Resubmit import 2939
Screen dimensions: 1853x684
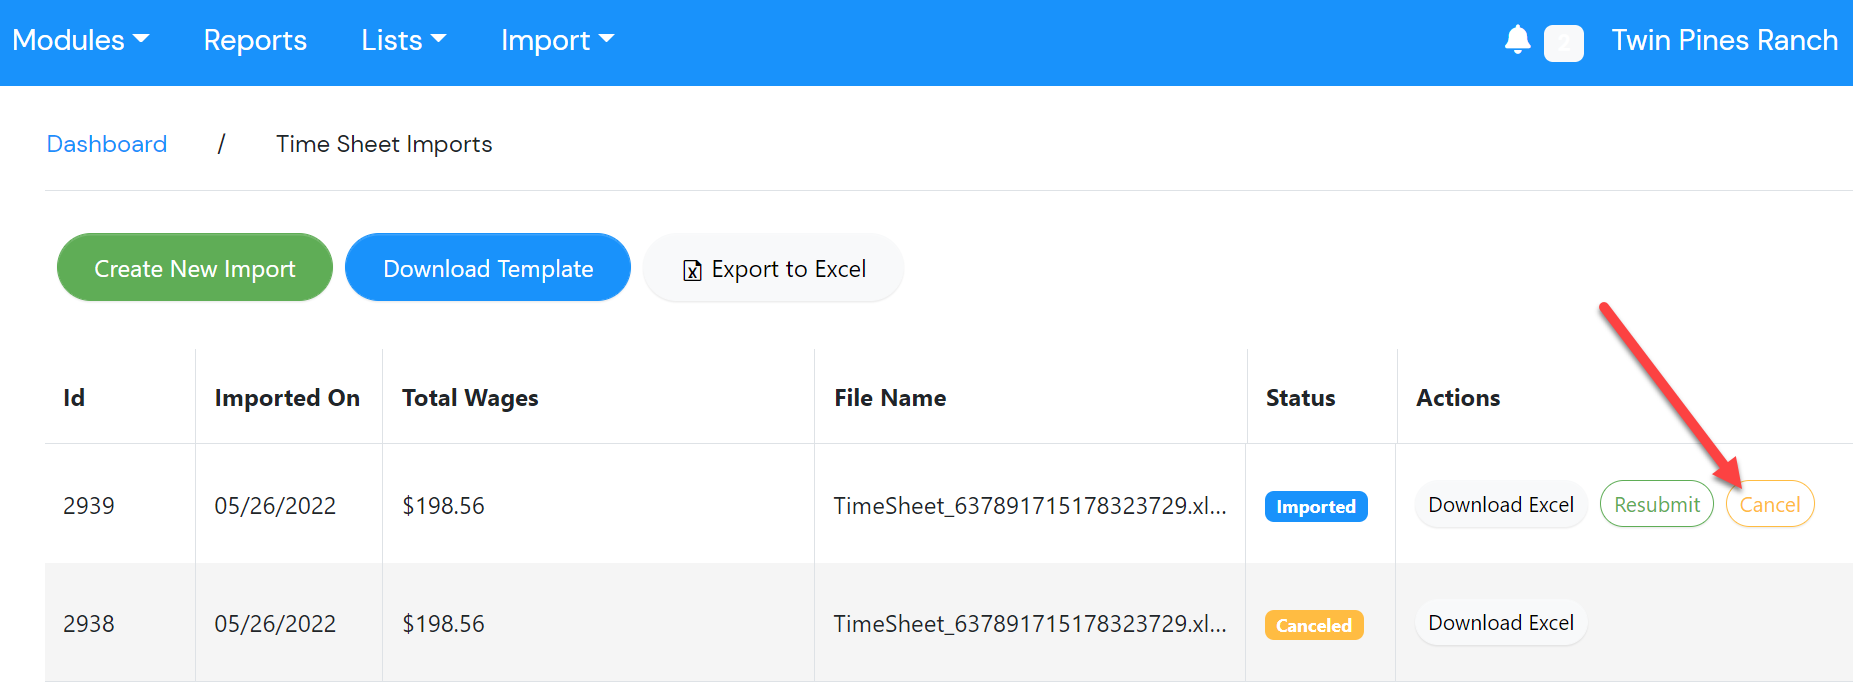click(x=1657, y=505)
